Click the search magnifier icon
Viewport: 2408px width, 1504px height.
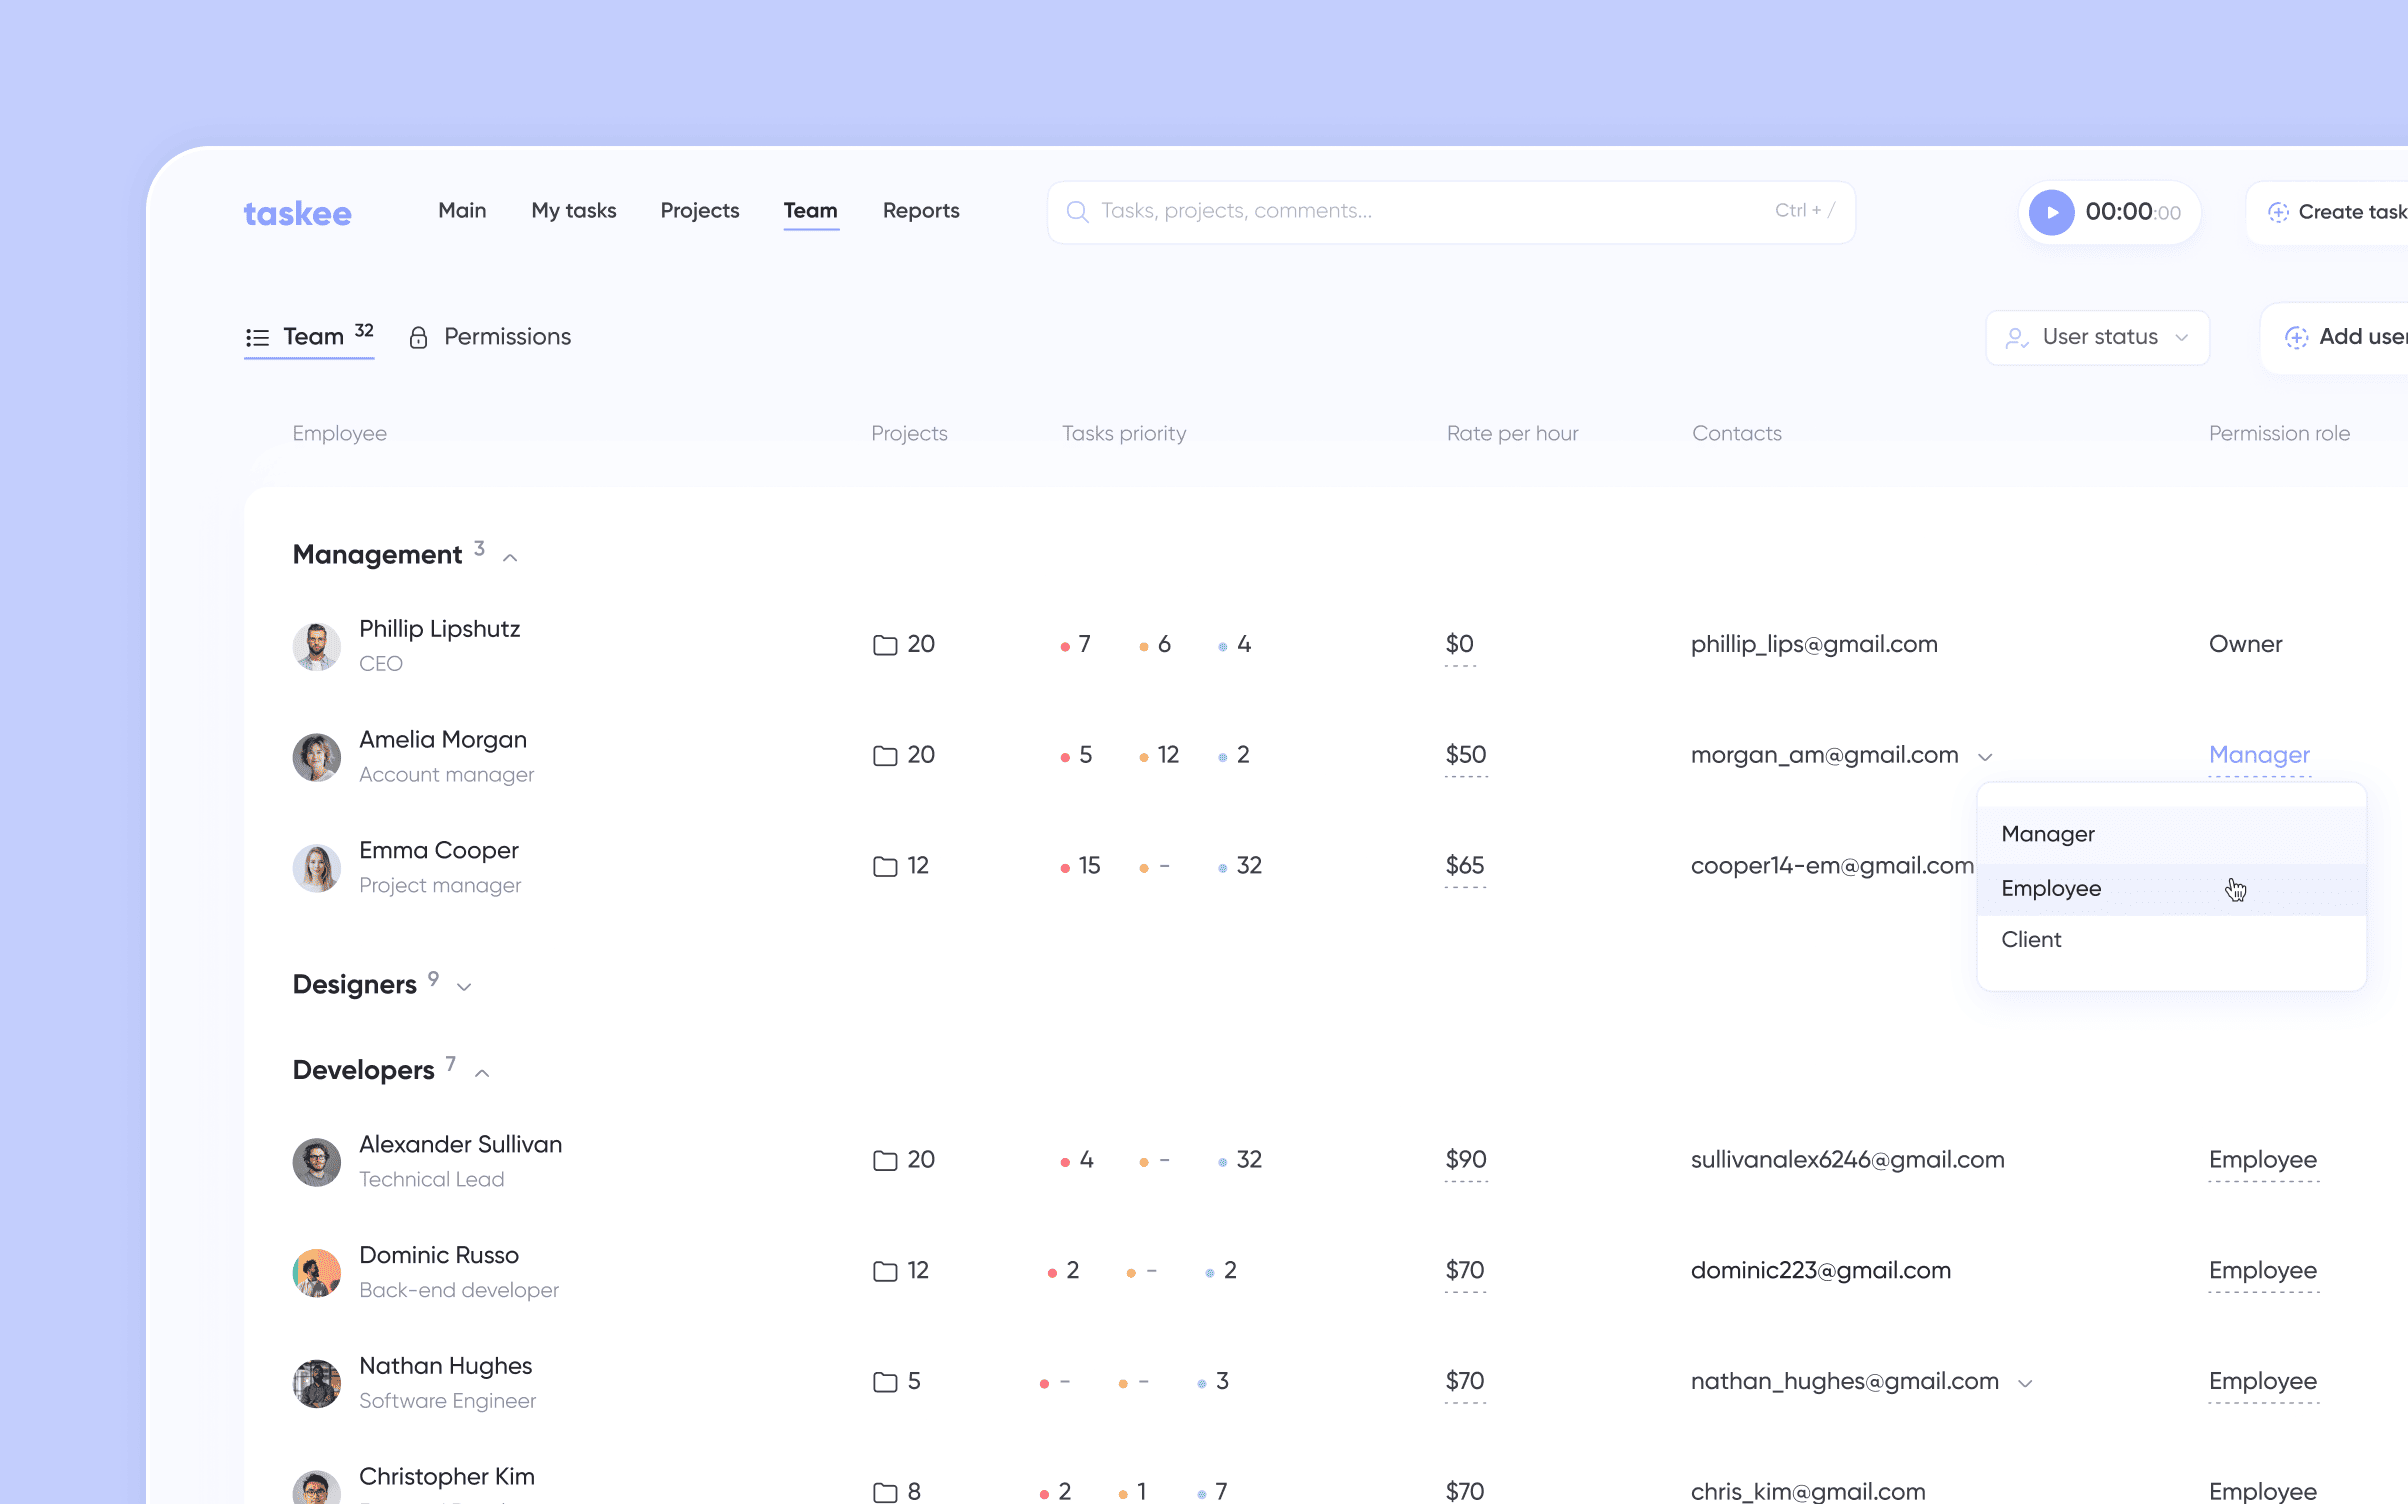click(x=1078, y=211)
